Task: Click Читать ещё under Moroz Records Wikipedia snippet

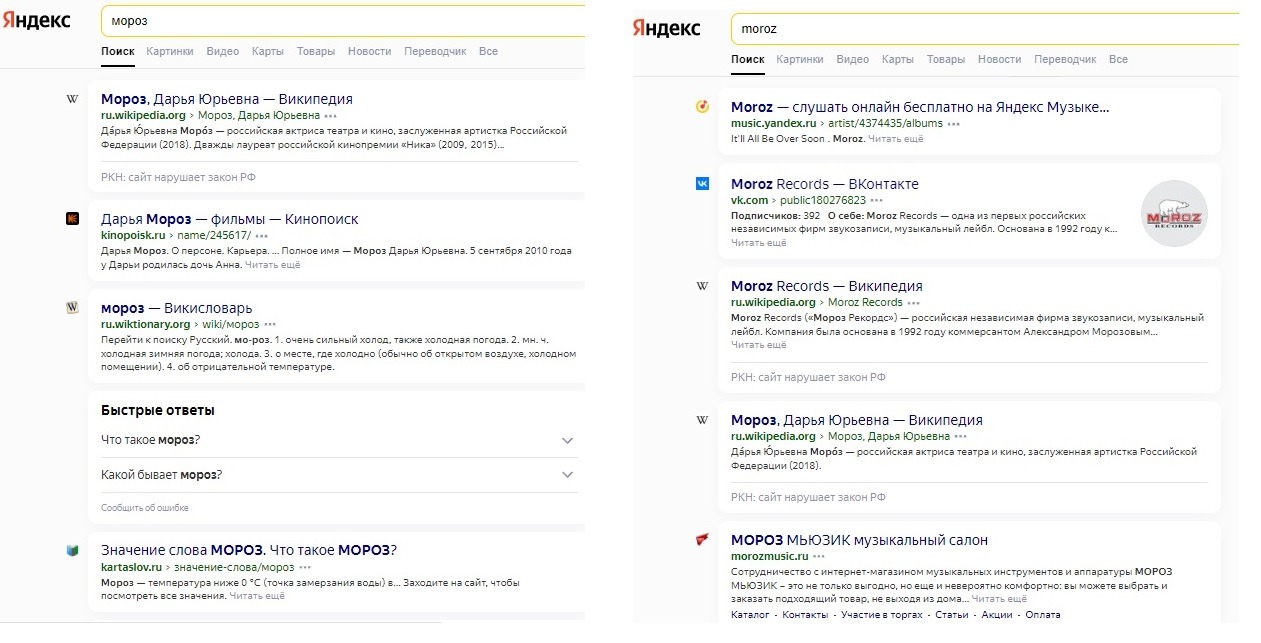Action: (x=759, y=345)
